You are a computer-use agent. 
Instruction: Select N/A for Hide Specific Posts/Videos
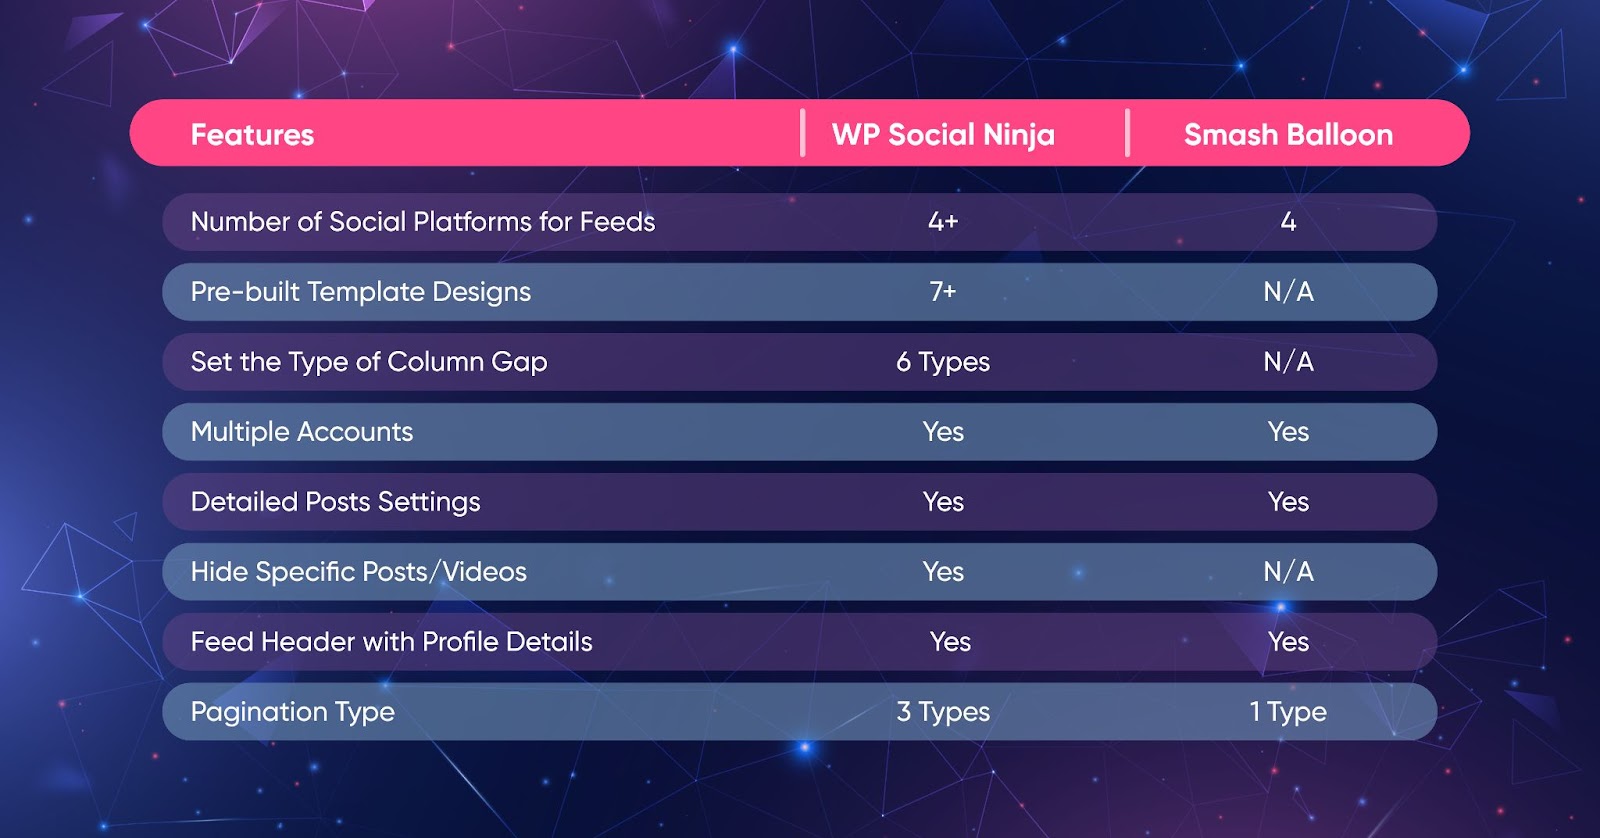(x=1288, y=572)
